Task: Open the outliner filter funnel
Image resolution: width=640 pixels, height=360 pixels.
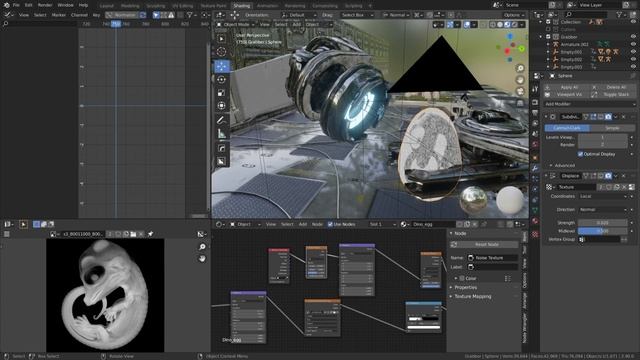Action: [x=619, y=15]
